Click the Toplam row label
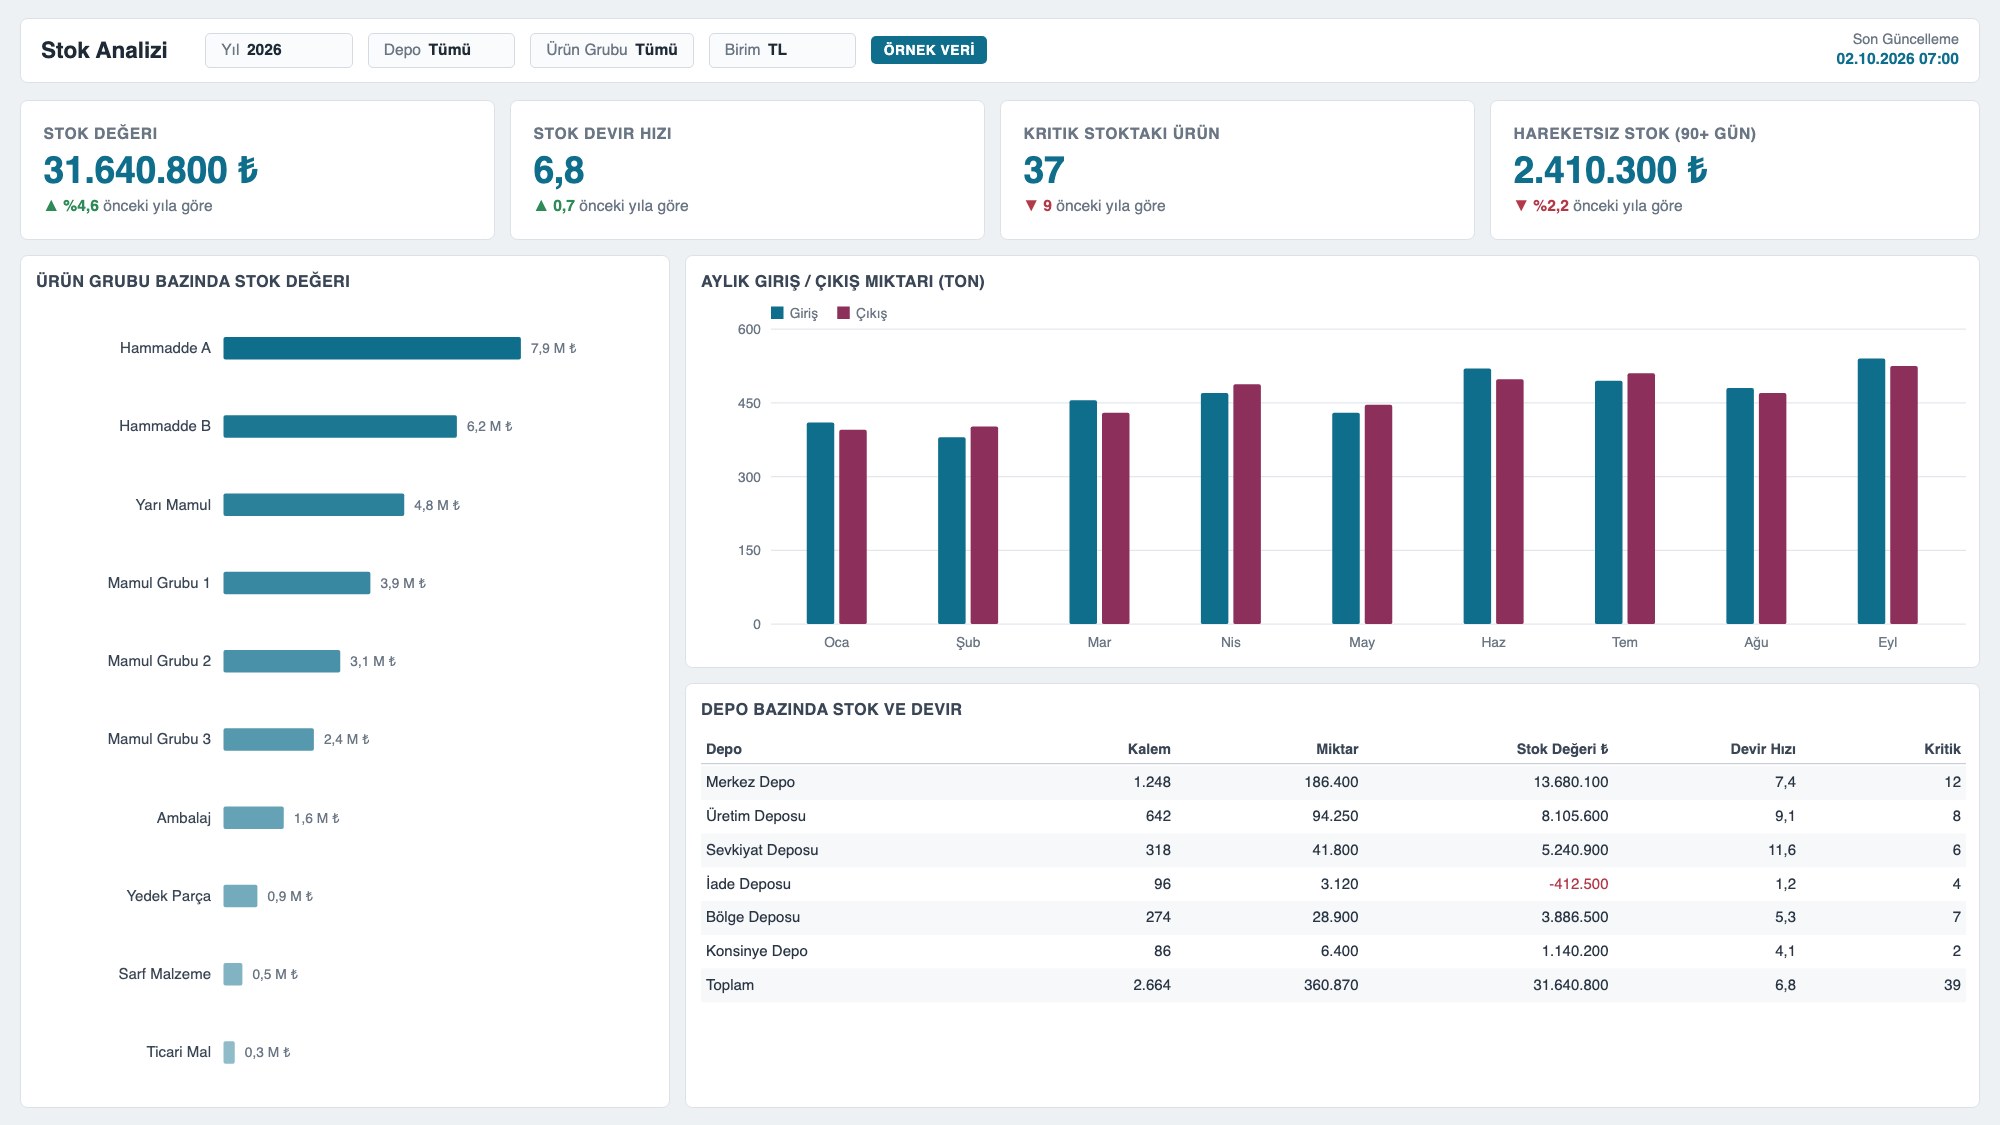2000x1125 pixels. (730, 985)
